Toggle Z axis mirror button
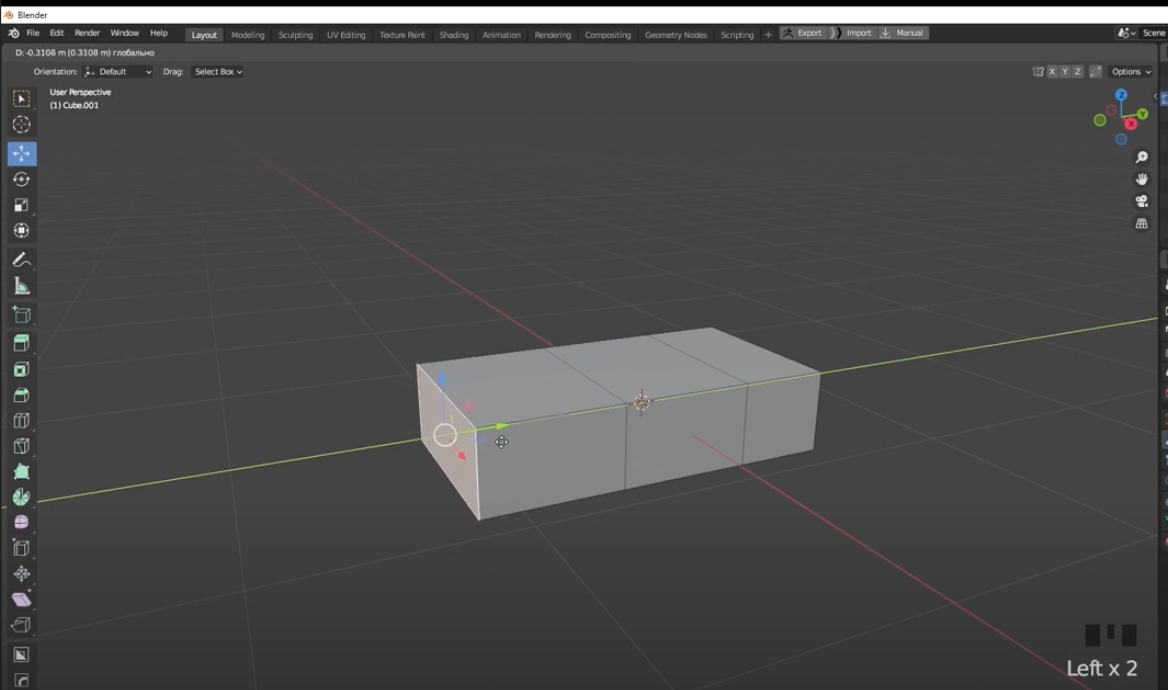The image size is (1168, 690). (x=1077, y=72)
